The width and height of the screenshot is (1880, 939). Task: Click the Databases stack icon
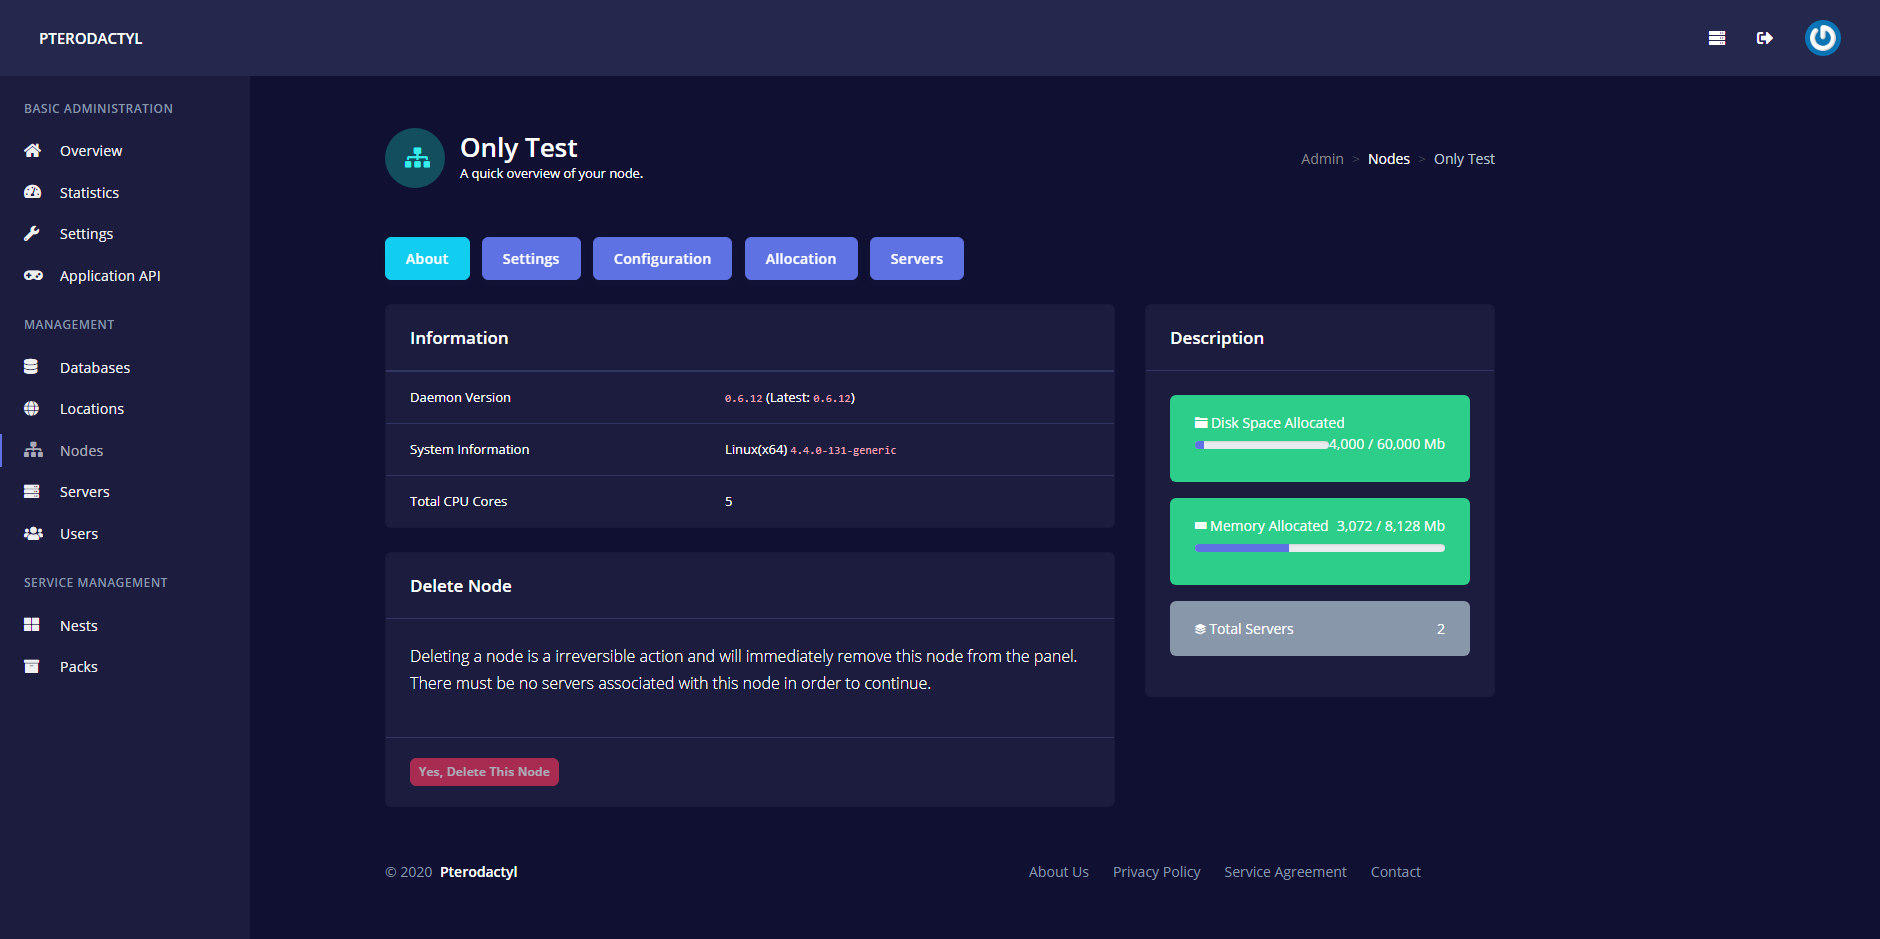pyautogui.click(x=31, y=367)
